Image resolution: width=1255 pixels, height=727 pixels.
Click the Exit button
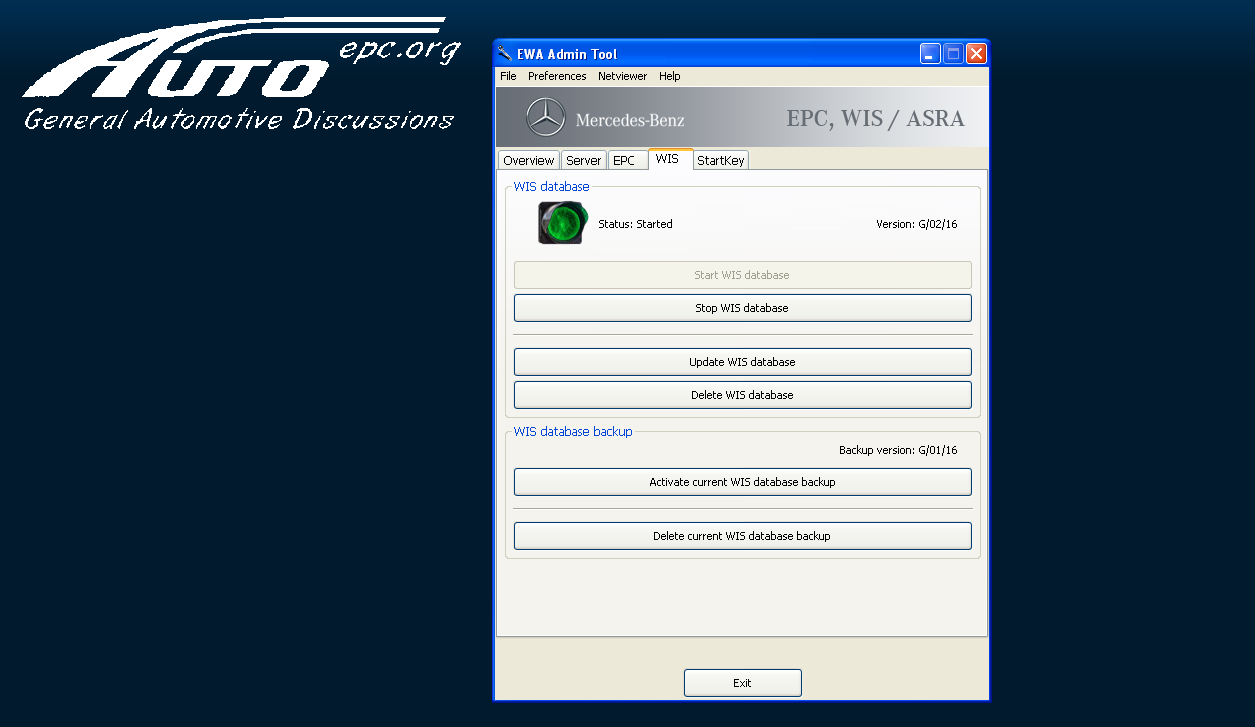pos(742,683)
